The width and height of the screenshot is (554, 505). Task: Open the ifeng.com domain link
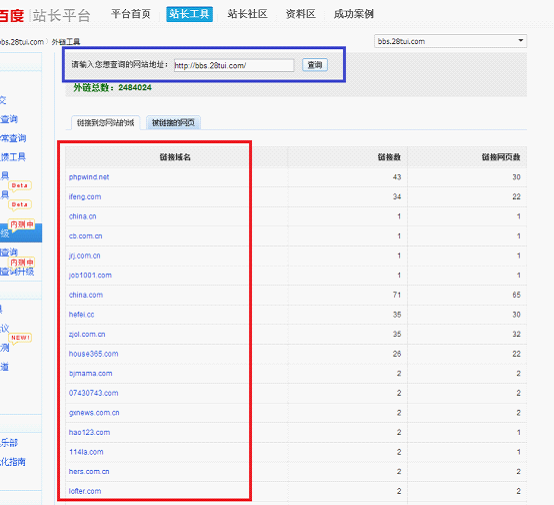point(85,197)
